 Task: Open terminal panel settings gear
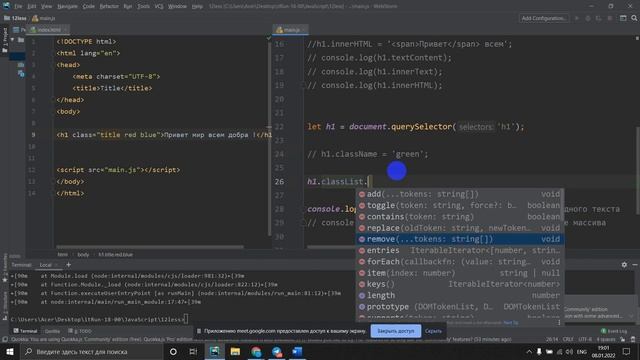pos(624,265)
